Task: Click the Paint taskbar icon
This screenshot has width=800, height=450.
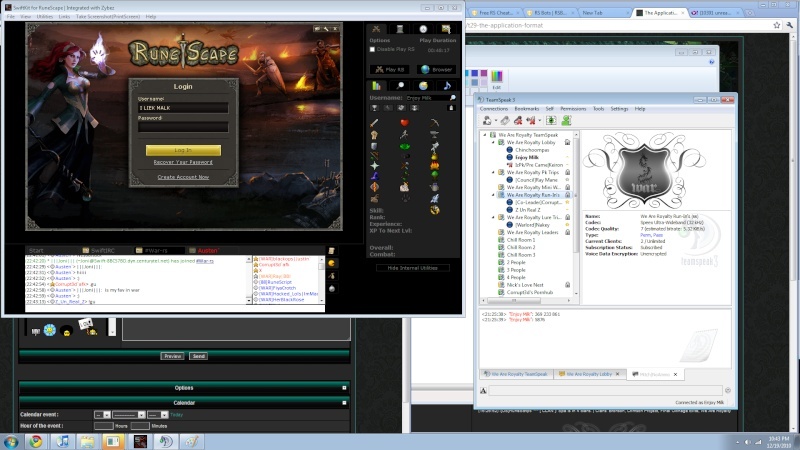Action: point(191,441)
